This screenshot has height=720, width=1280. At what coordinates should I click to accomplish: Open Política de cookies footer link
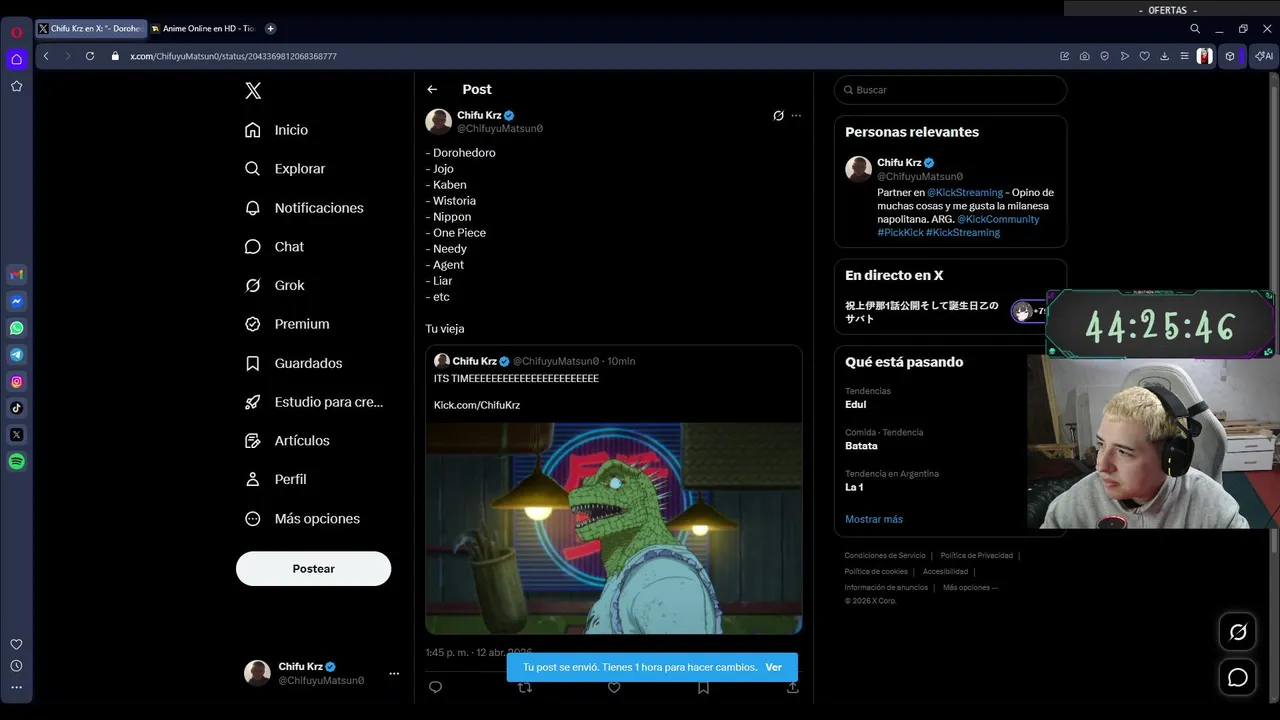pos(876,572)
